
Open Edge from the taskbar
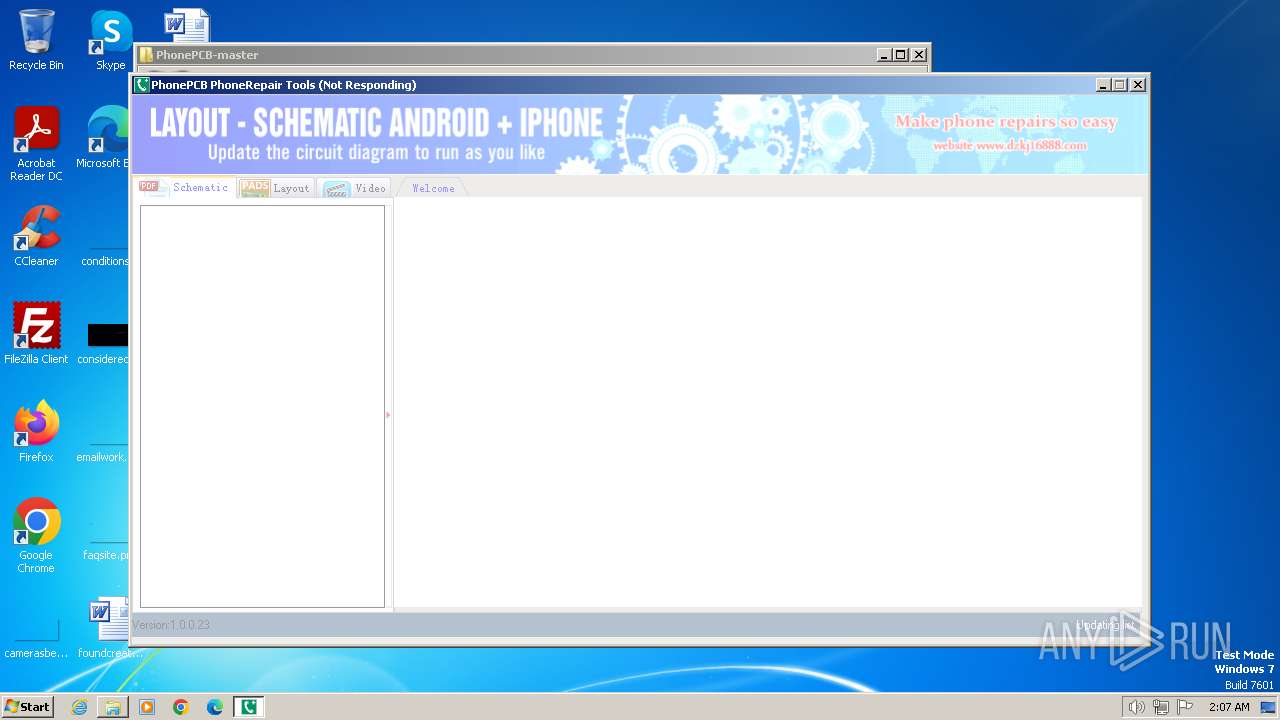pos(215,707)
